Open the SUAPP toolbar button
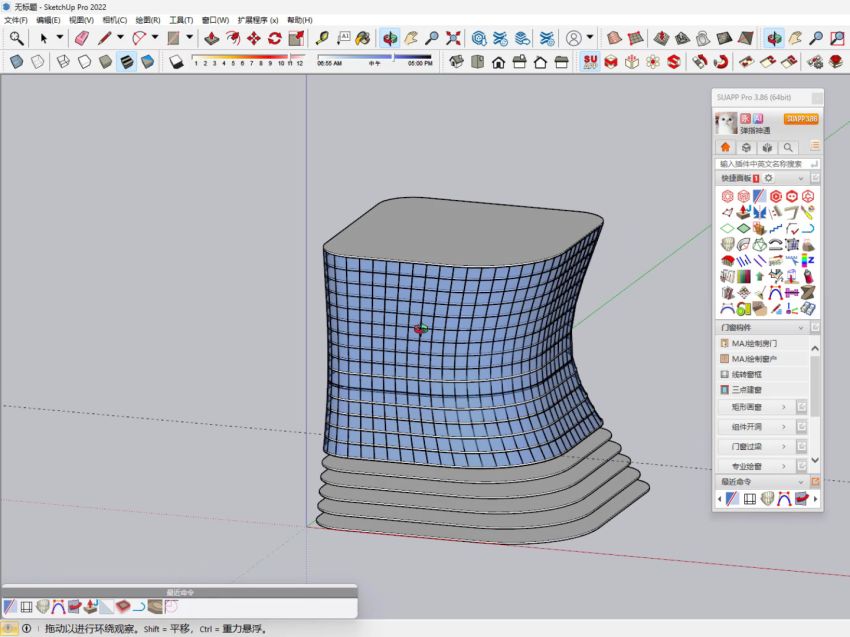This screenshot has width=850, height=637. [590, 61]
